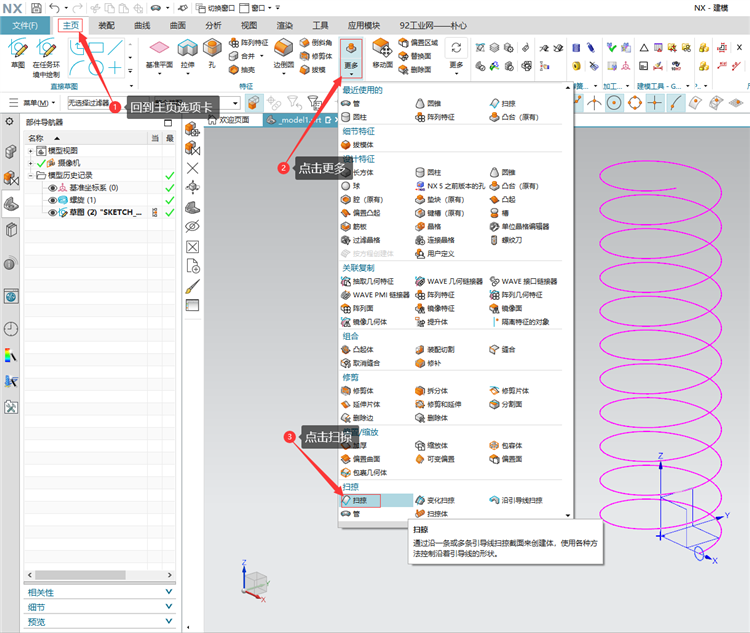The width and height of the screenshot is (750, 633).
Task: Open the 合并 dropdown arrow
Action: pyautogui.click(x=262, y=56)
